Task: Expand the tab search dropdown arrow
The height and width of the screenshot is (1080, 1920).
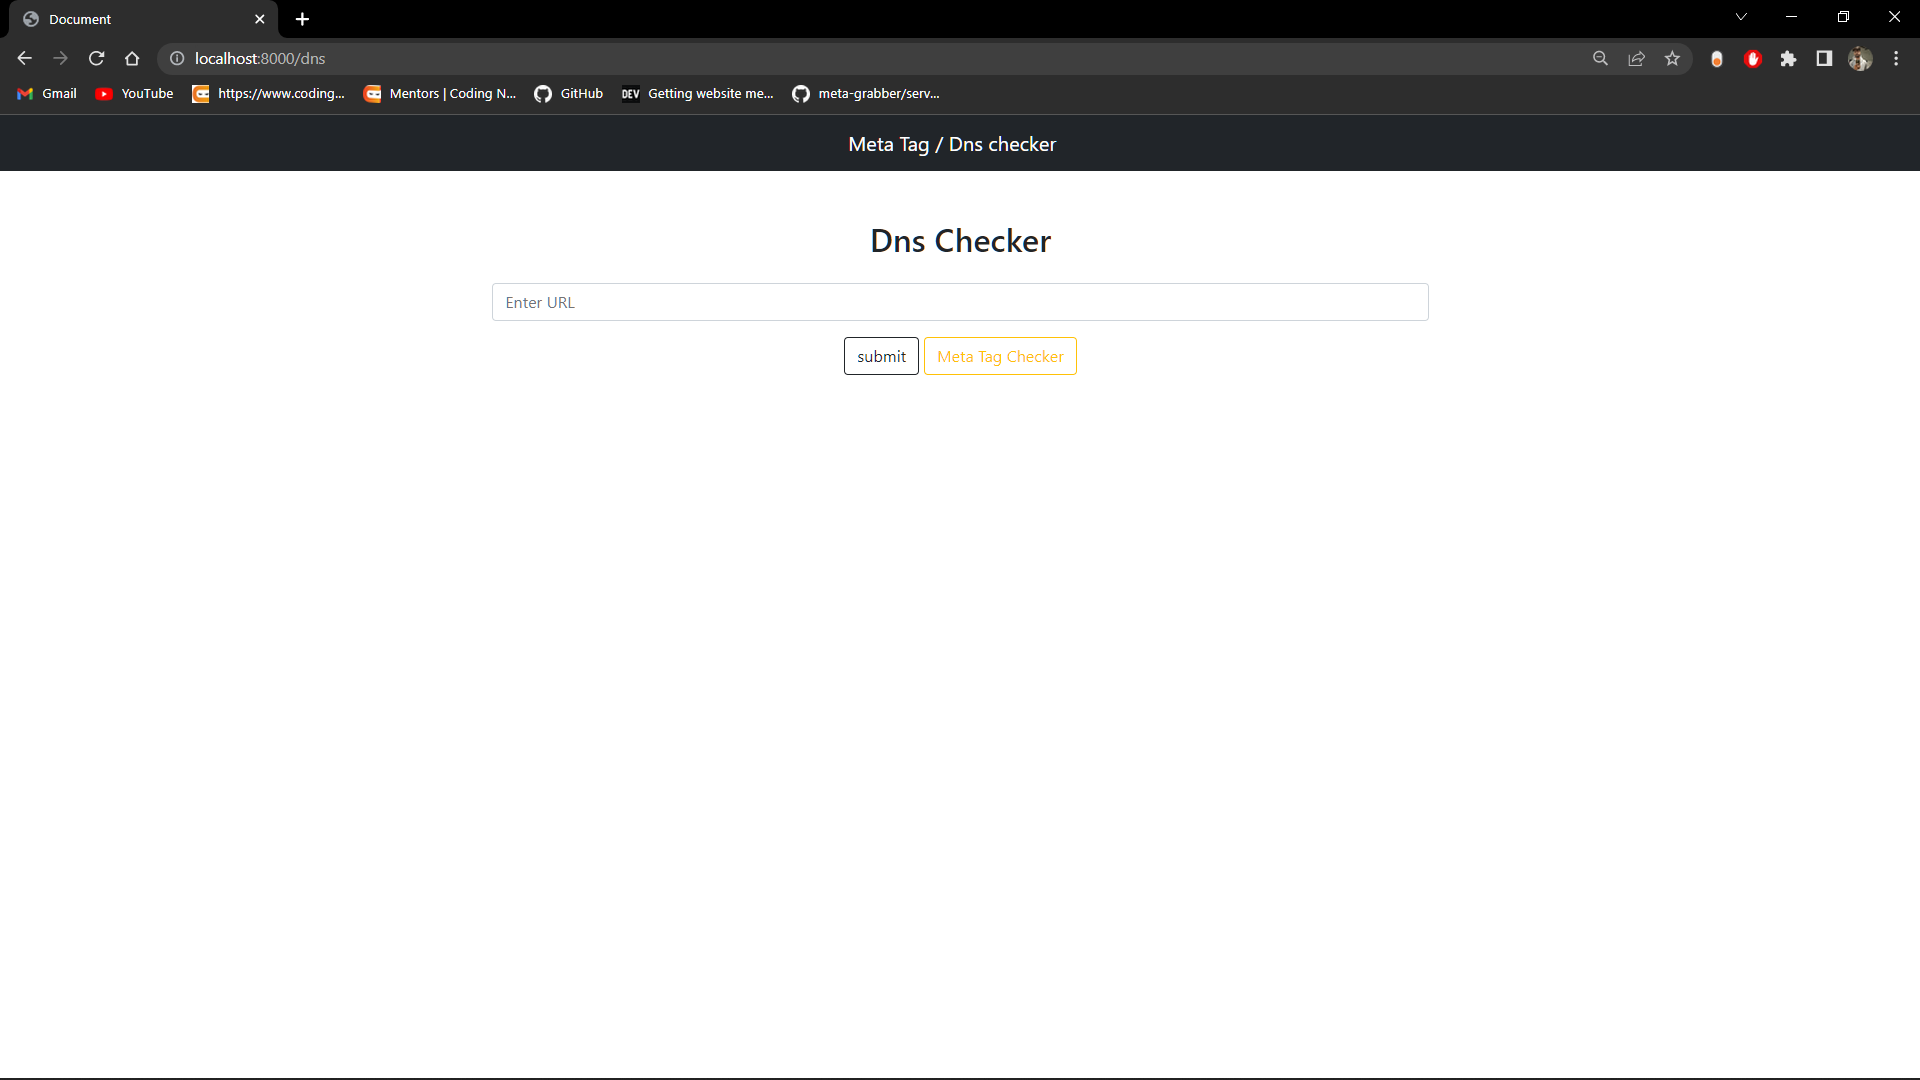Action: (1741, 17)
